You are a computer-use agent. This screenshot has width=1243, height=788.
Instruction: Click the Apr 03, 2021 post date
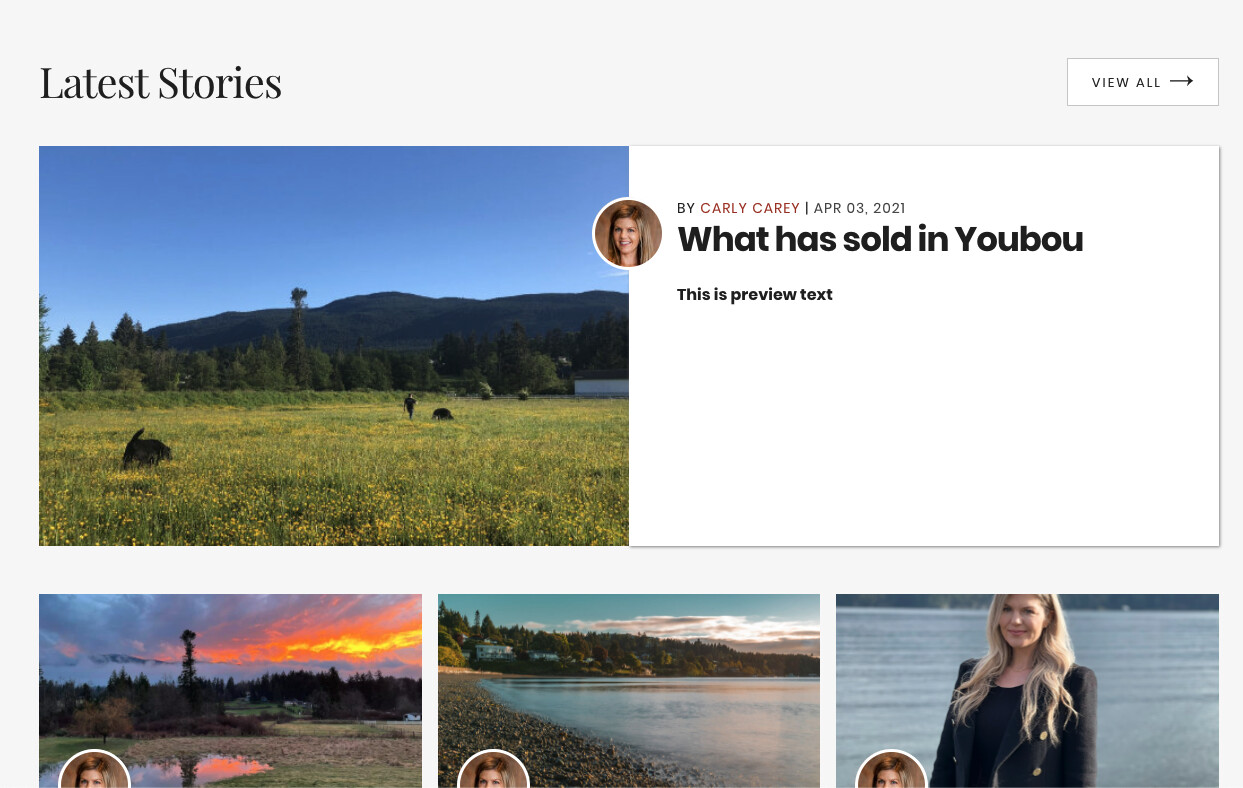(x=859, y=208)
